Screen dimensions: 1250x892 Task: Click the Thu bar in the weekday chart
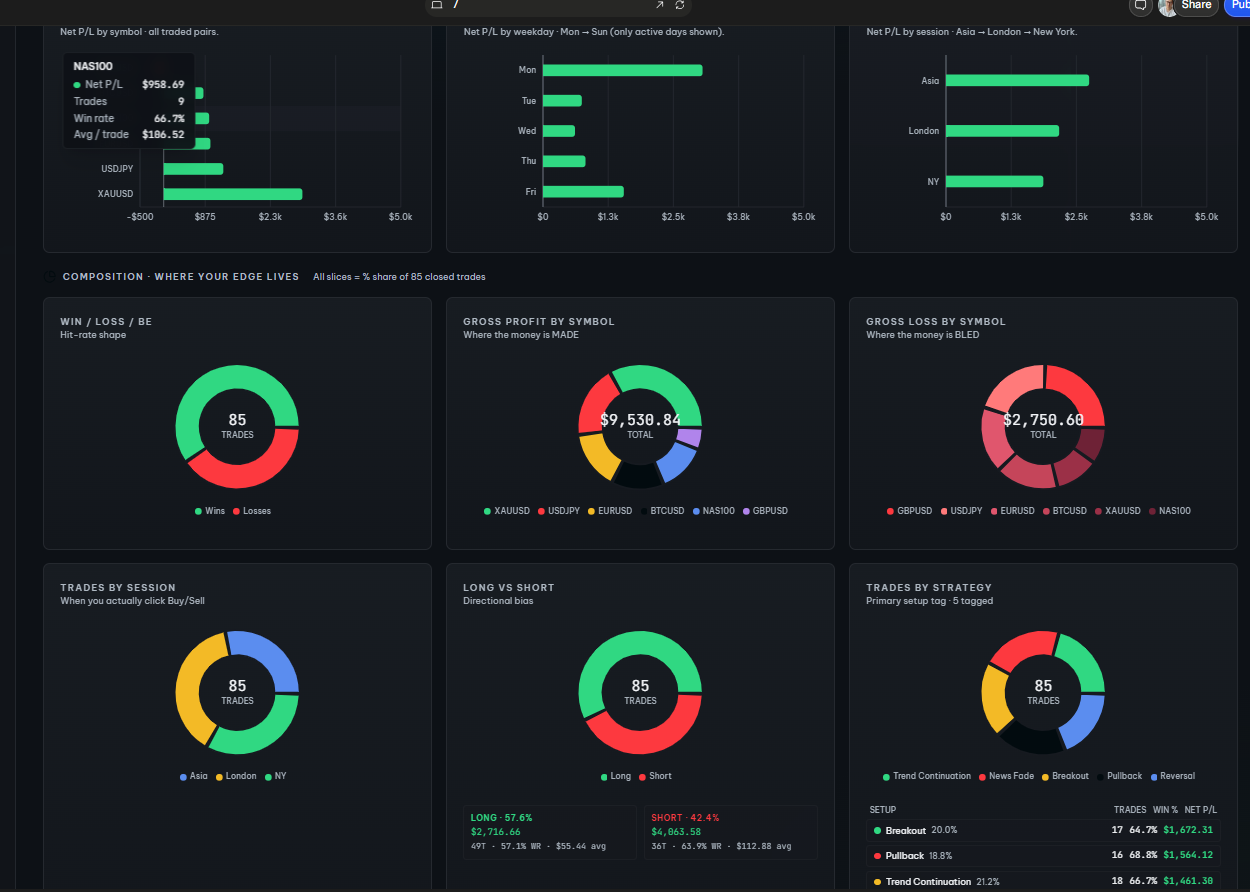pos(564,161)
